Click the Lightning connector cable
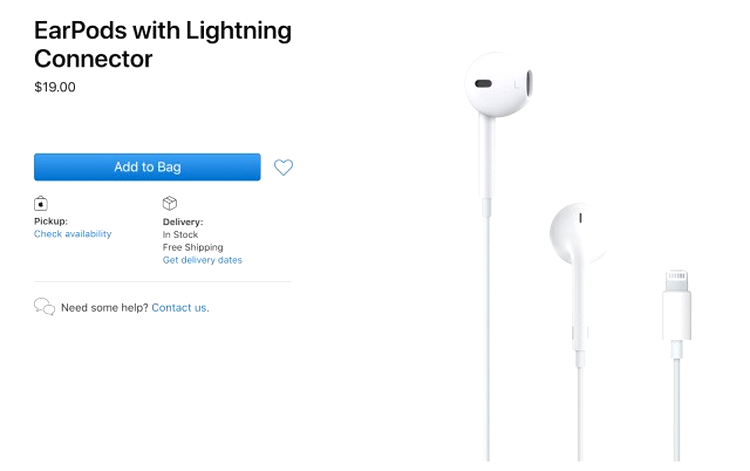 [677, 409]
